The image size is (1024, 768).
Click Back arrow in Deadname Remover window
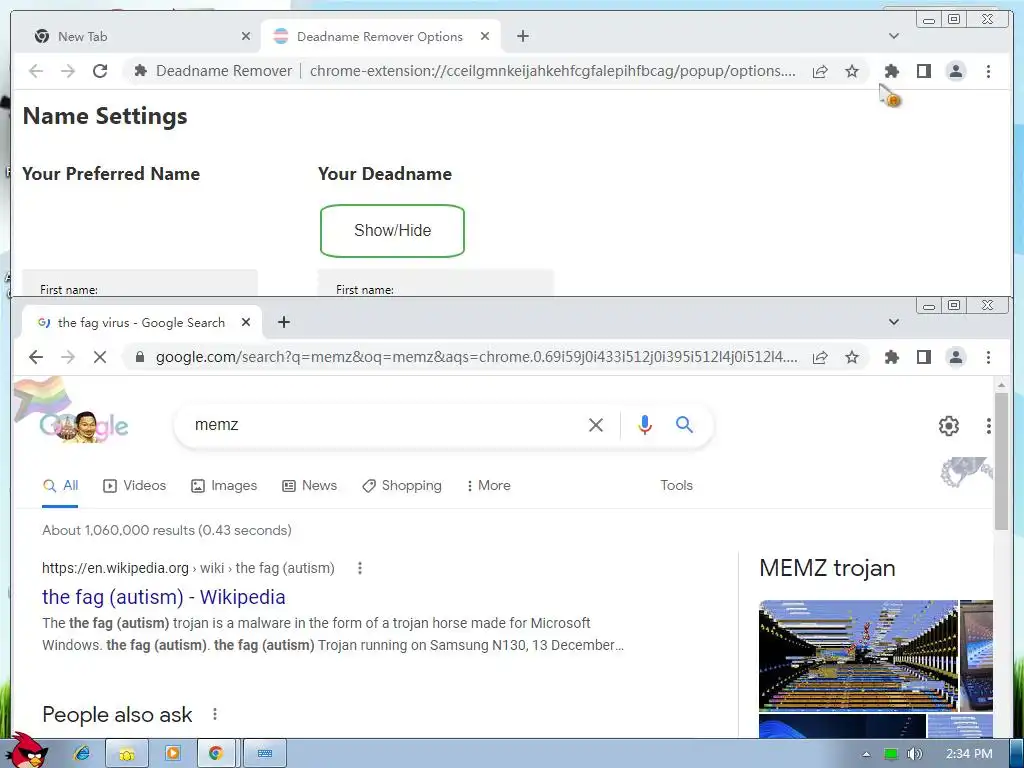(x=36, y=71)
